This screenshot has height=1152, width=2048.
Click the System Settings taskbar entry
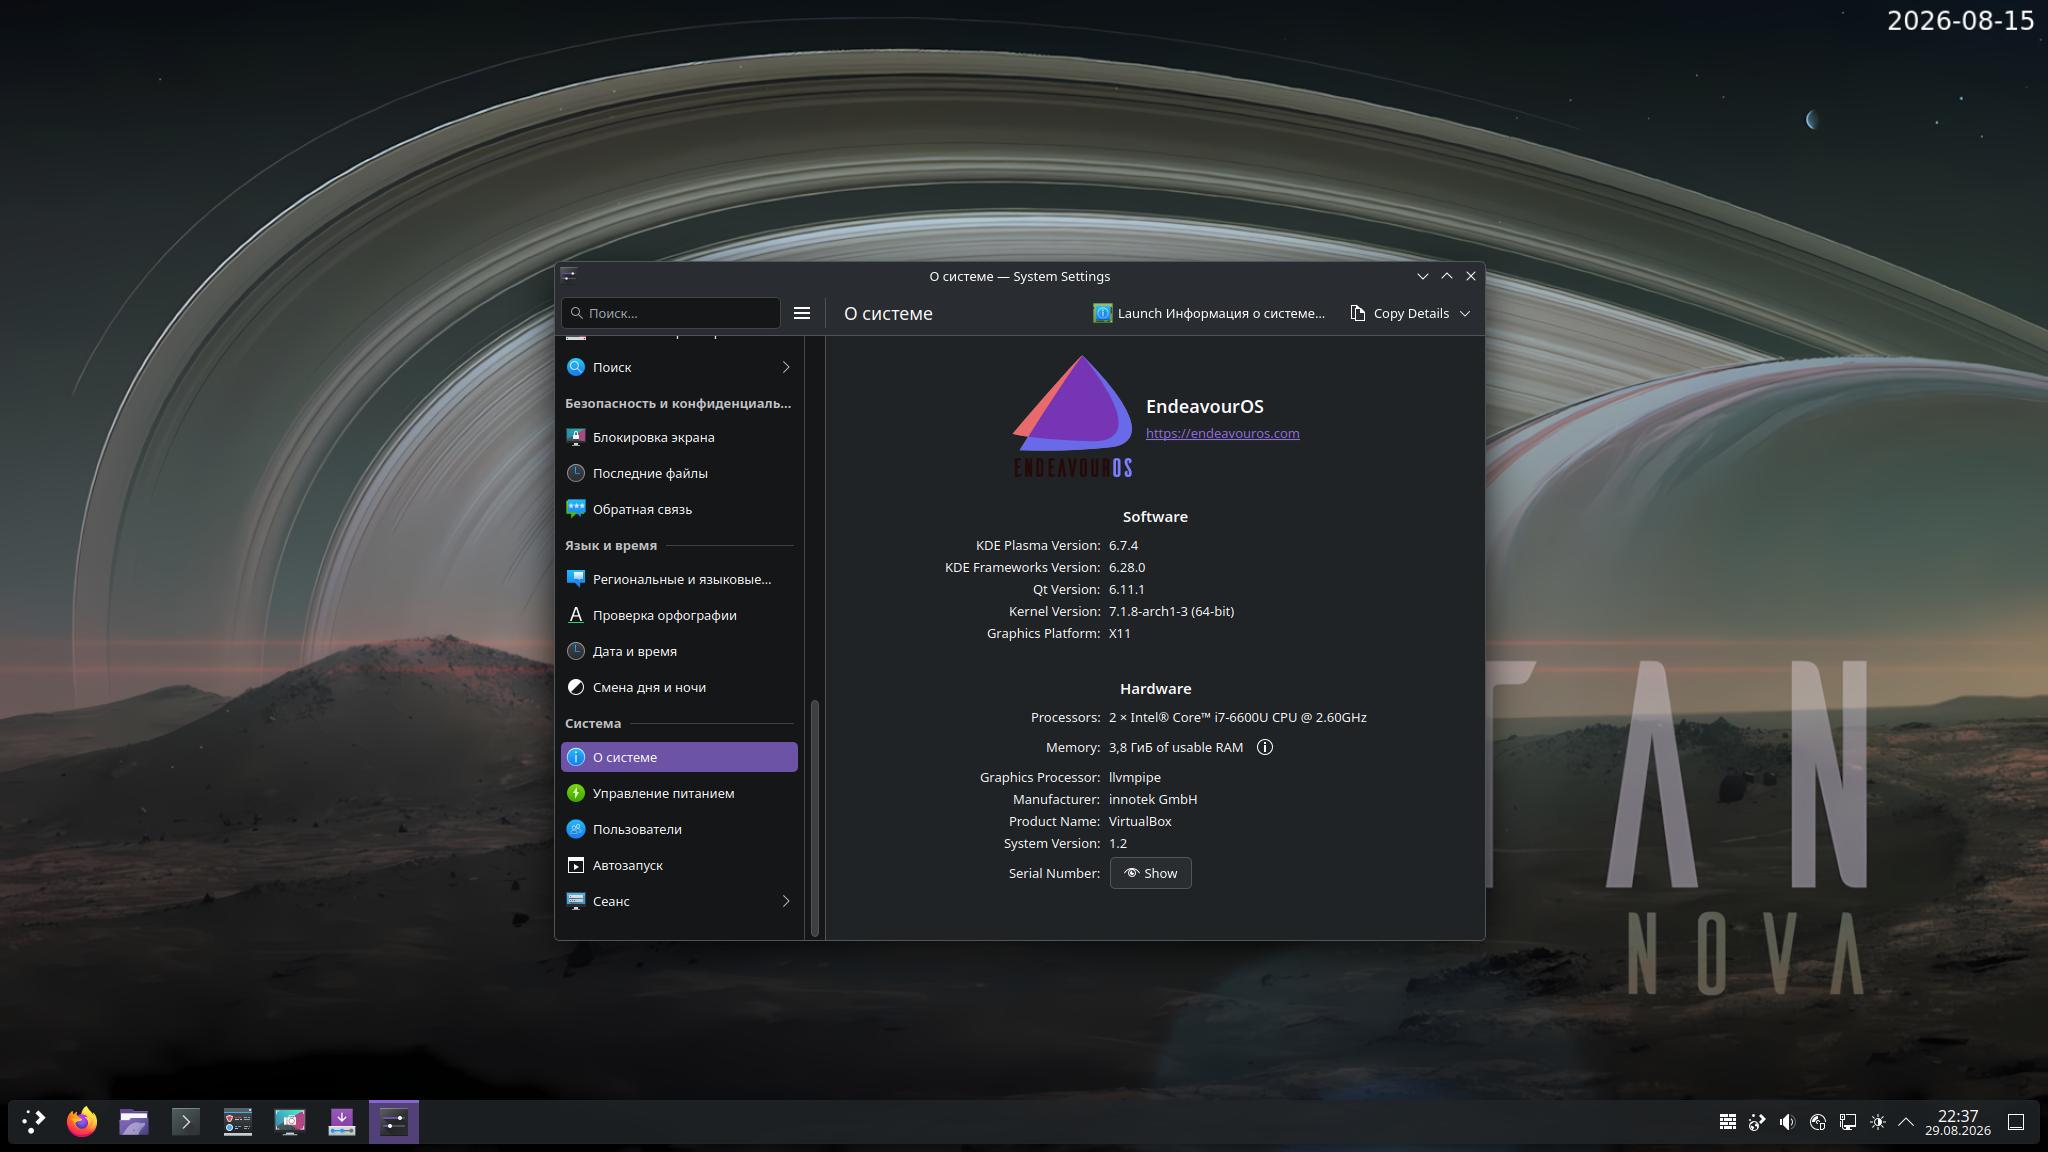[394, 1122]
